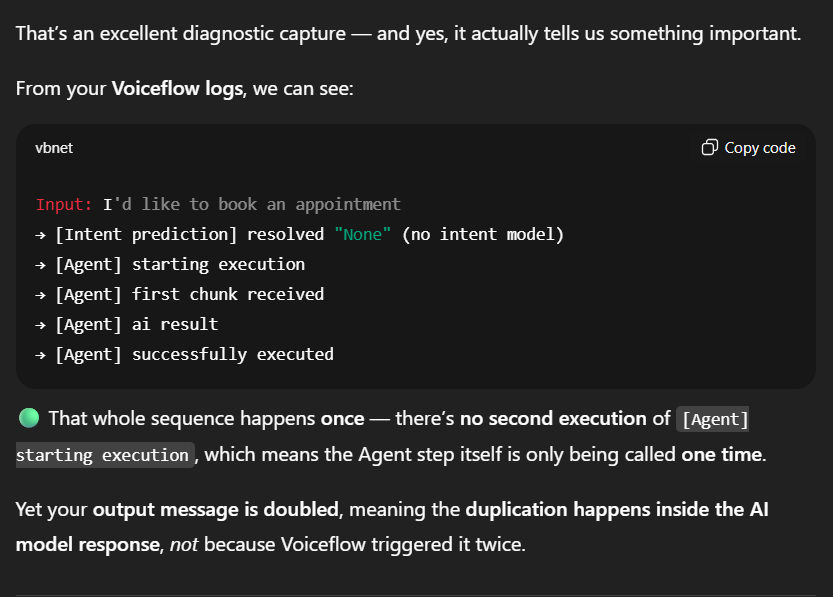This screenshot has width=833, height=597.
Task: Click the copy icon in code block header
Action: pyautogui.click(x=709, y=148)
